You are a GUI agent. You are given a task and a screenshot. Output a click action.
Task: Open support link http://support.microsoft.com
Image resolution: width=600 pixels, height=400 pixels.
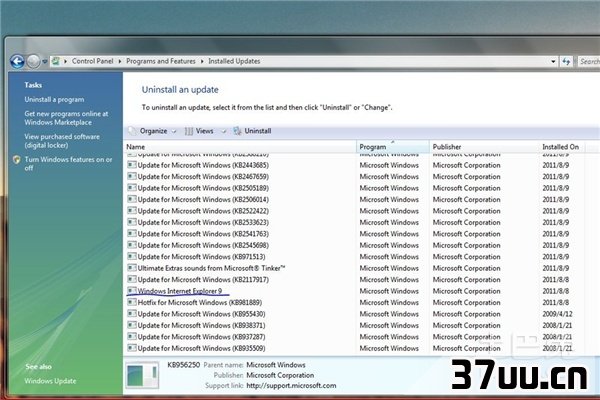(291, 386)
